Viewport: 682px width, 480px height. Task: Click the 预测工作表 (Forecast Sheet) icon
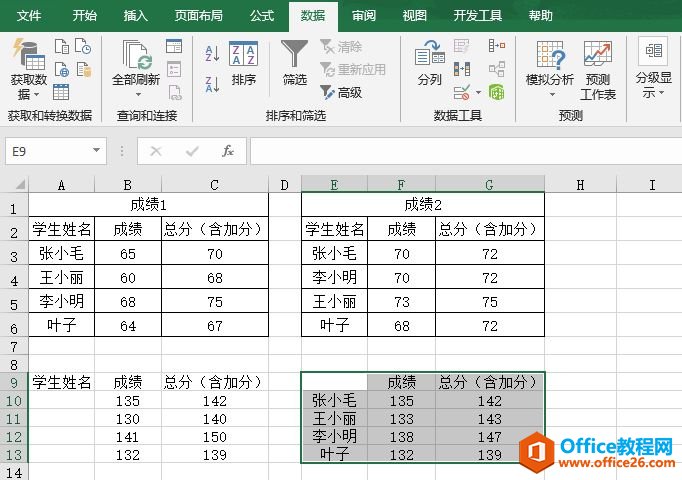click(x=598, y=68)
